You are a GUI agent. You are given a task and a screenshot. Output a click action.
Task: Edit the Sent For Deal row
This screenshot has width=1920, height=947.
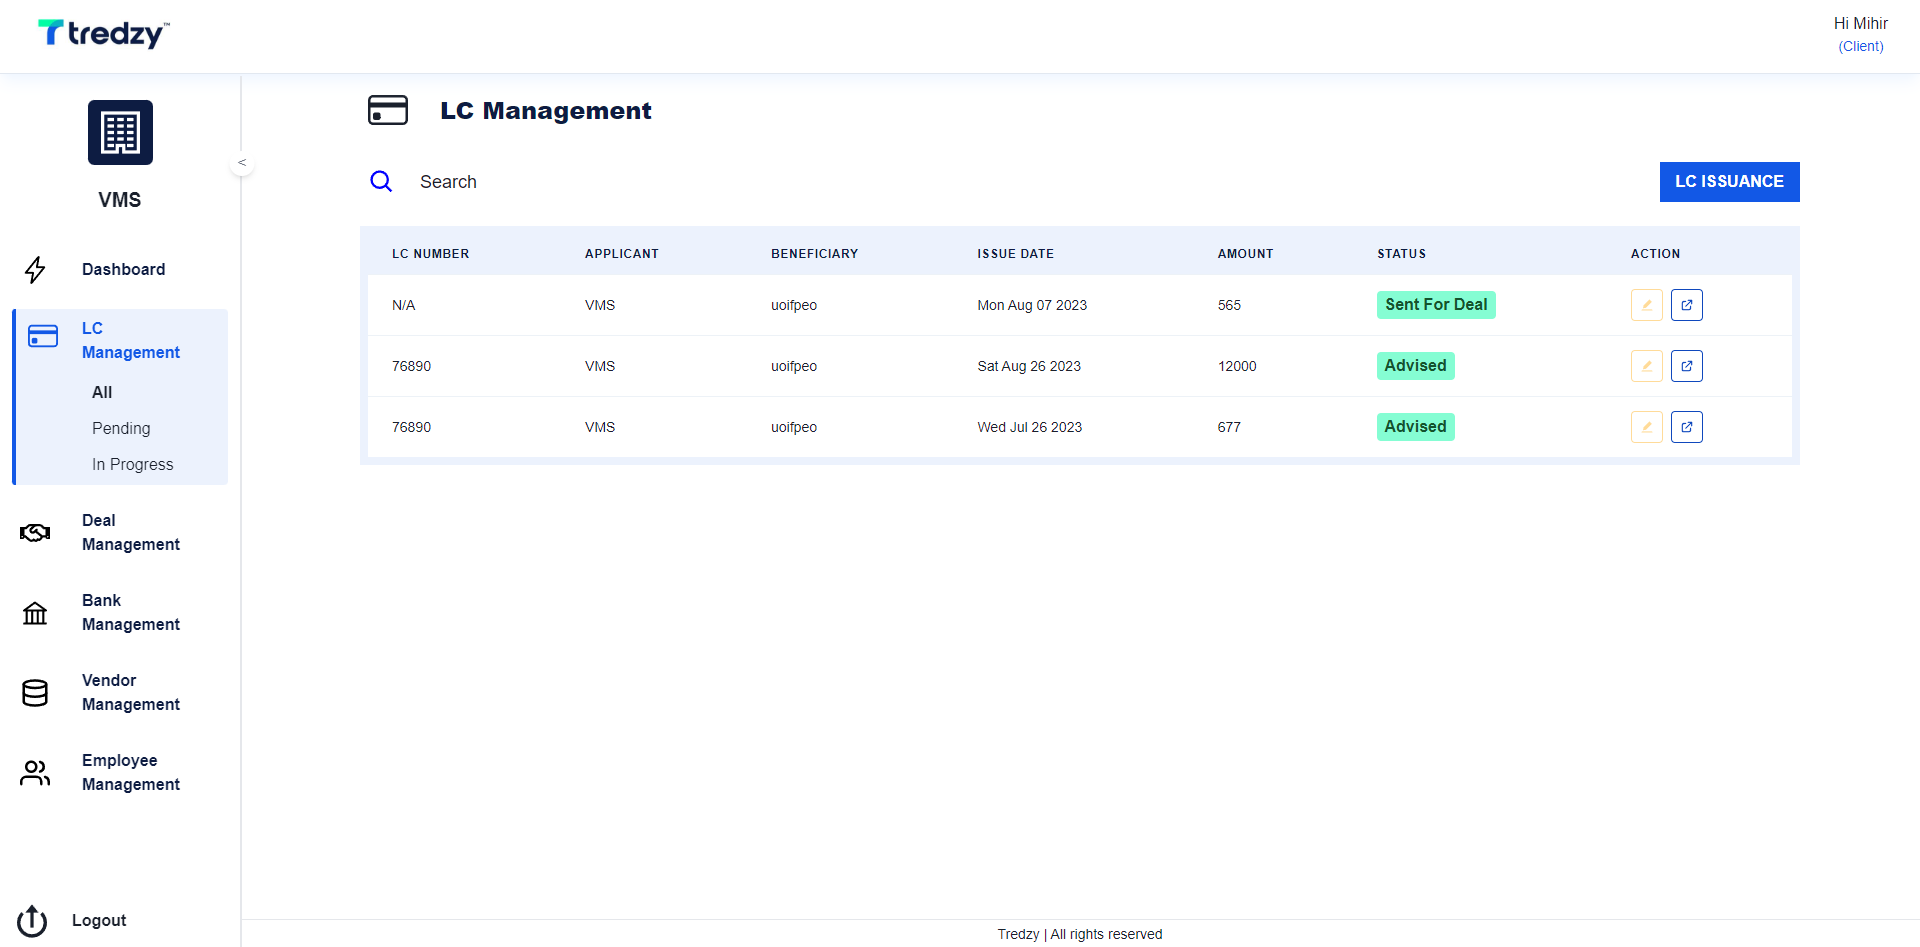point(1647,305)
